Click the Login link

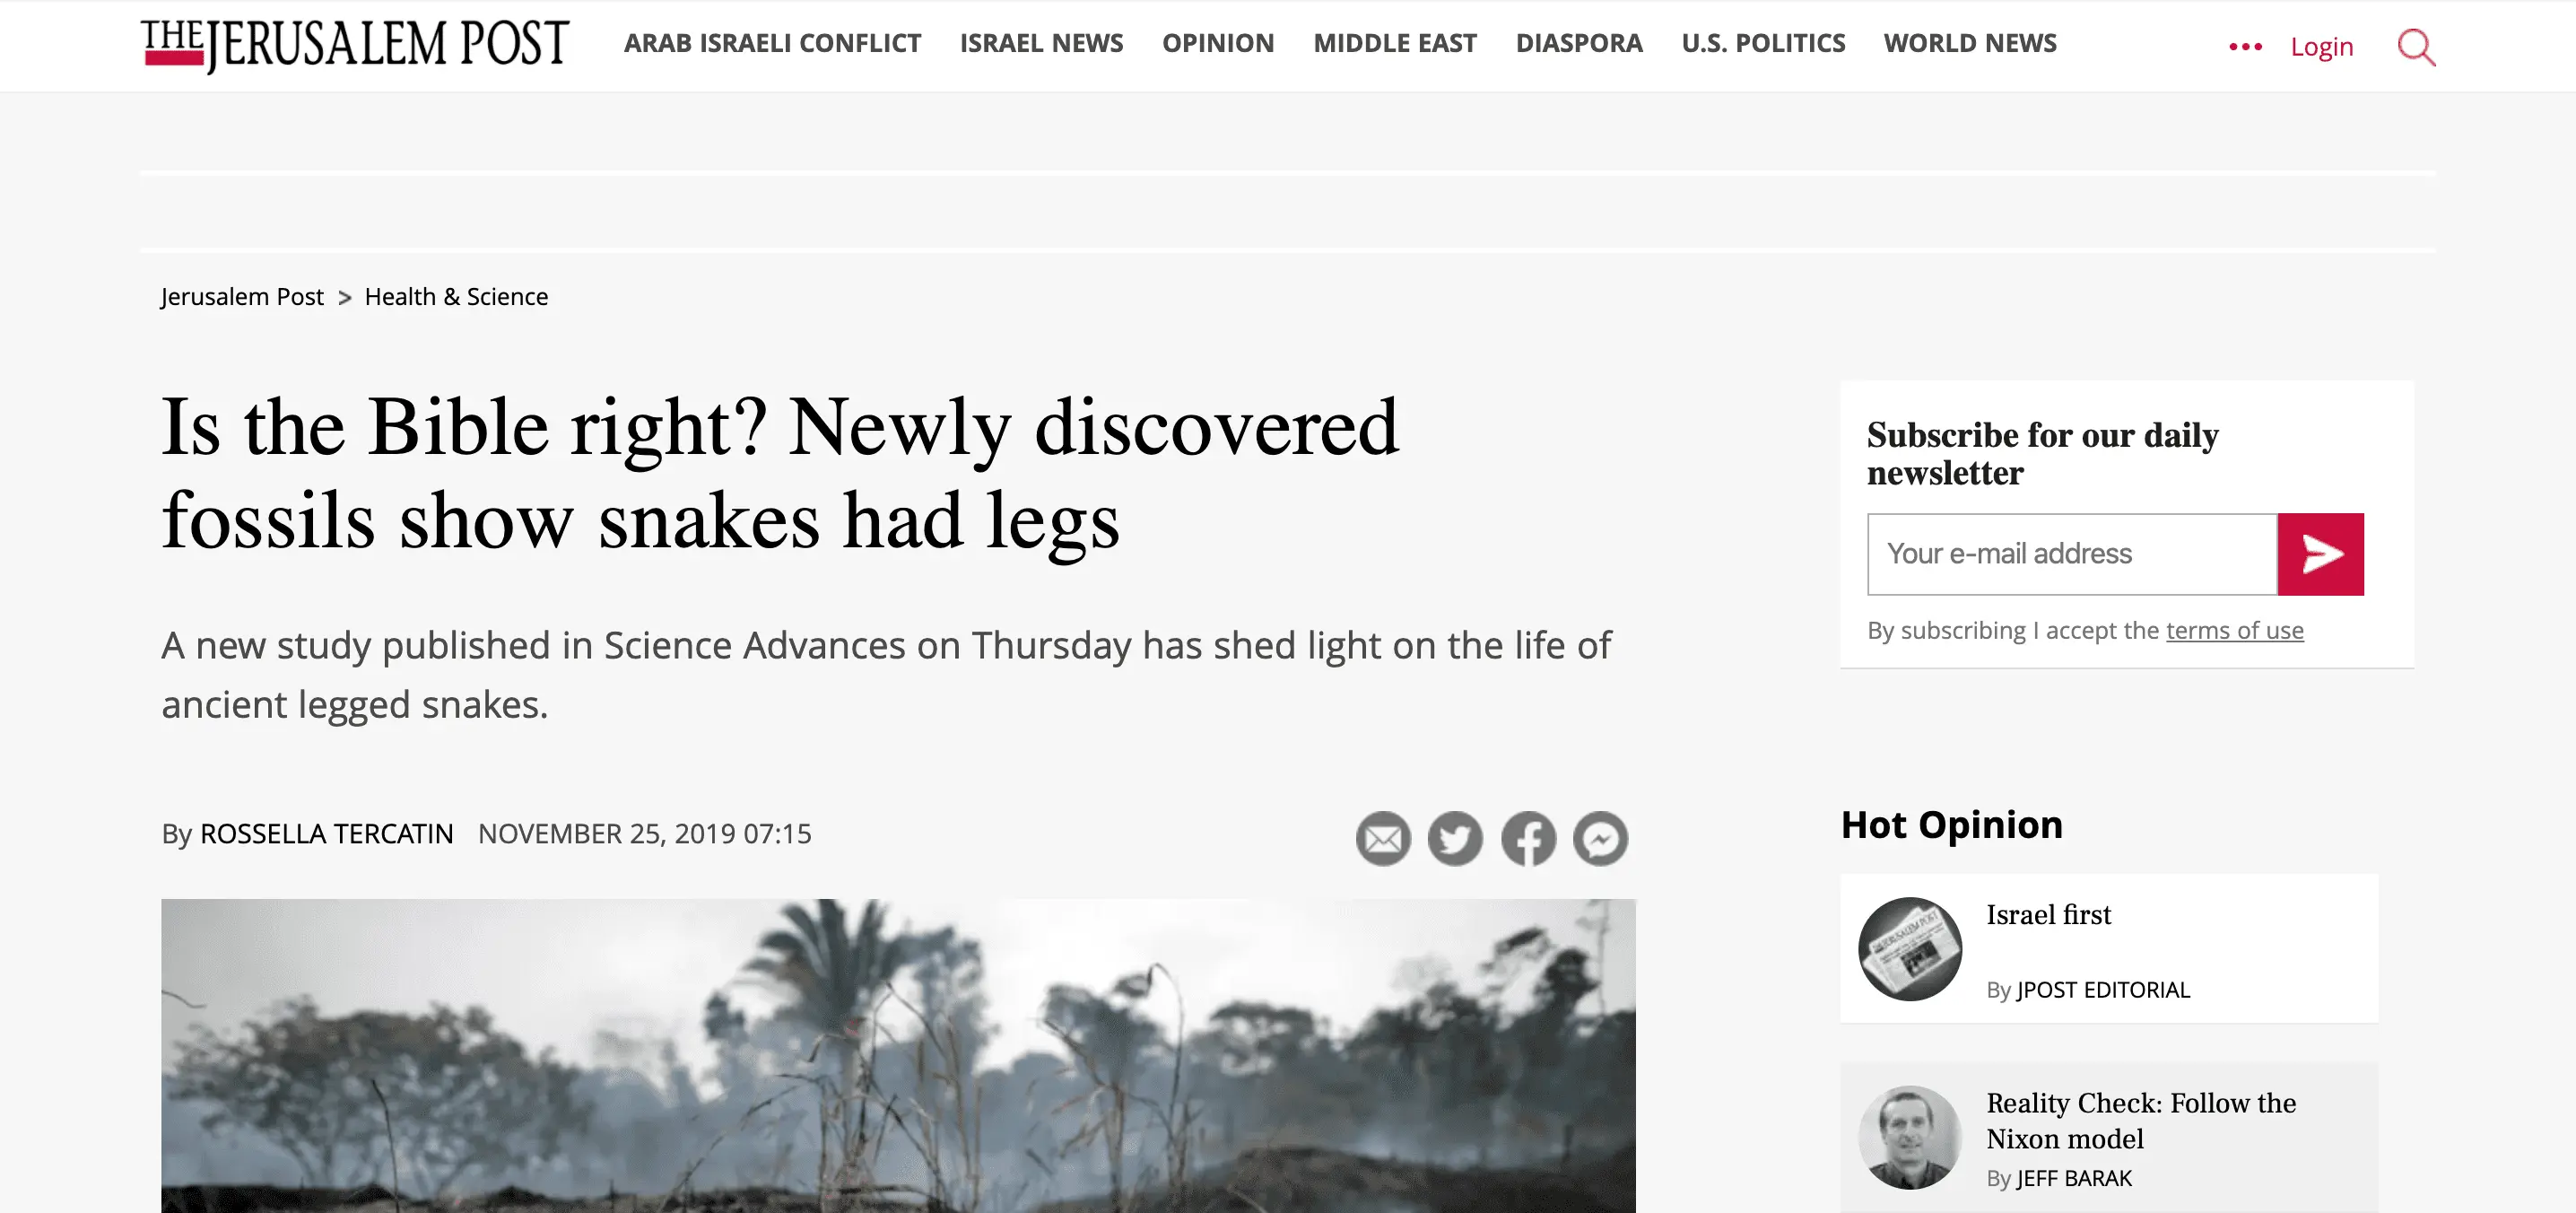(x=2321, y=47)
